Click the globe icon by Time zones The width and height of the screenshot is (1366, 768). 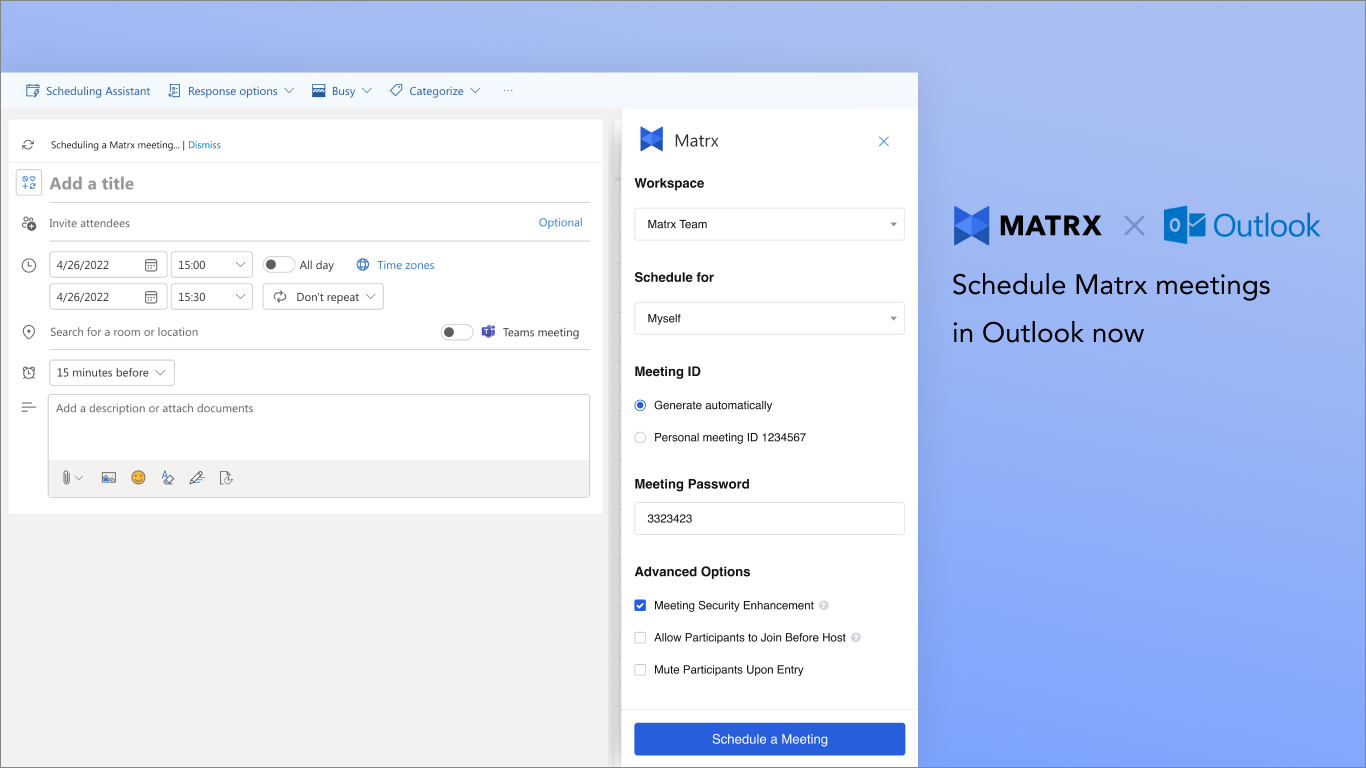tap(363, 265)
